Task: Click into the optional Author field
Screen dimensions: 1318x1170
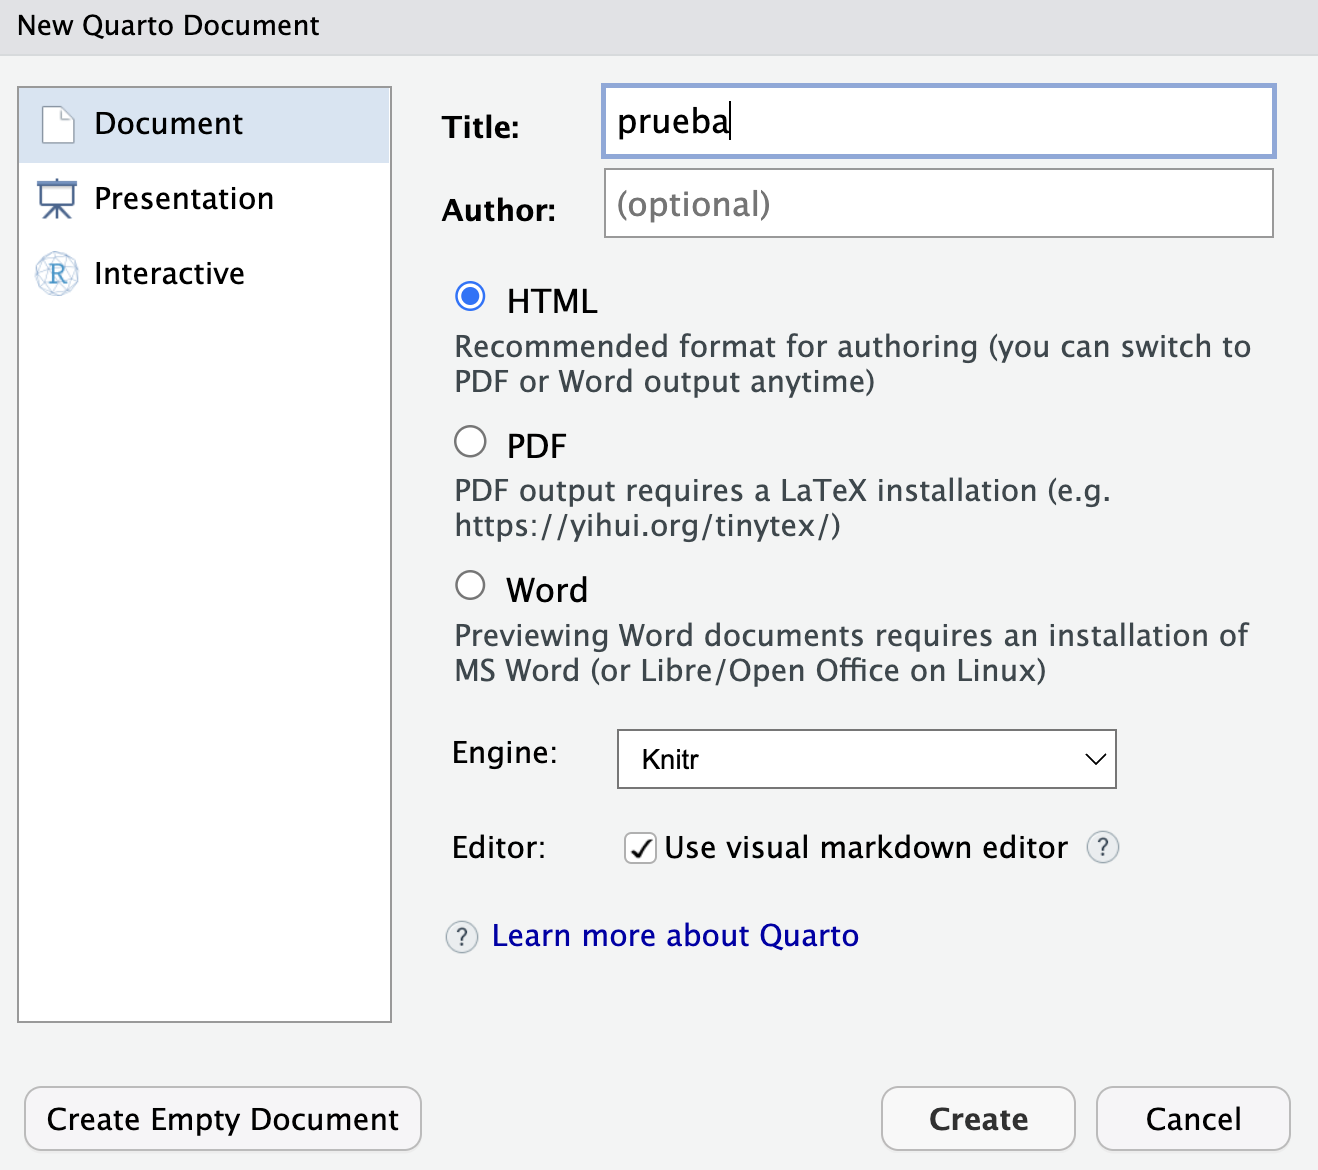Action: (937, 204)
